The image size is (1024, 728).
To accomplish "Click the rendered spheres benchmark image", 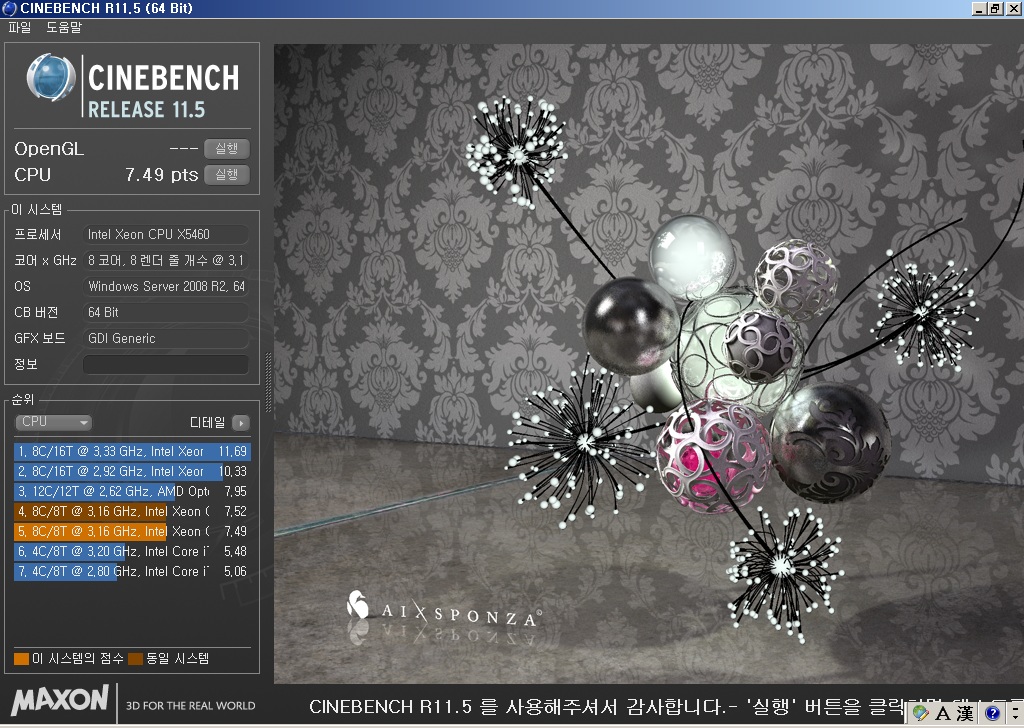I will 648,364.
